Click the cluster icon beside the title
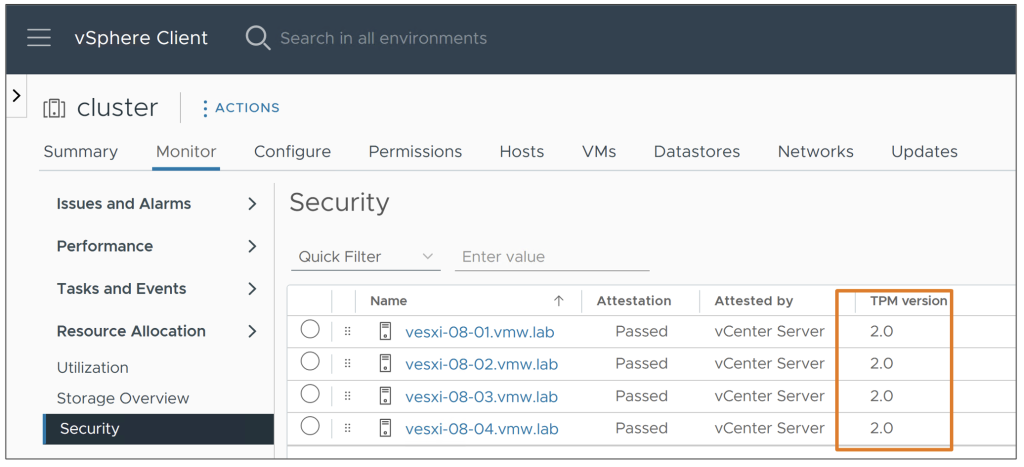1024x467 pixels. click(x=54, y=108)
